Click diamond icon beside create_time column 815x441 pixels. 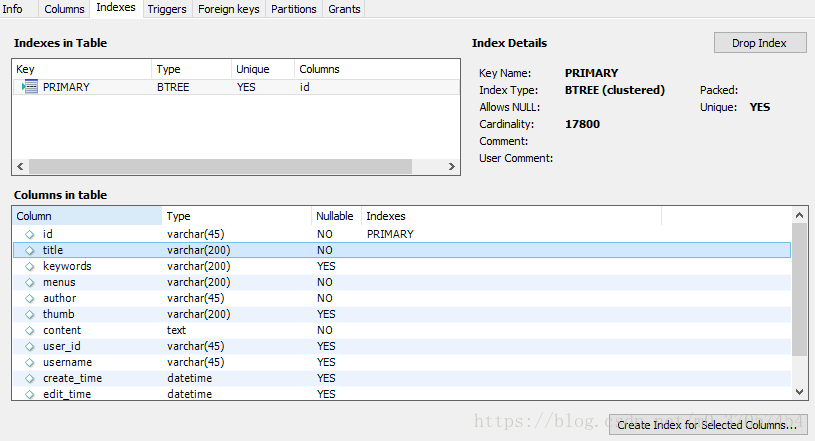click(30, 379)
